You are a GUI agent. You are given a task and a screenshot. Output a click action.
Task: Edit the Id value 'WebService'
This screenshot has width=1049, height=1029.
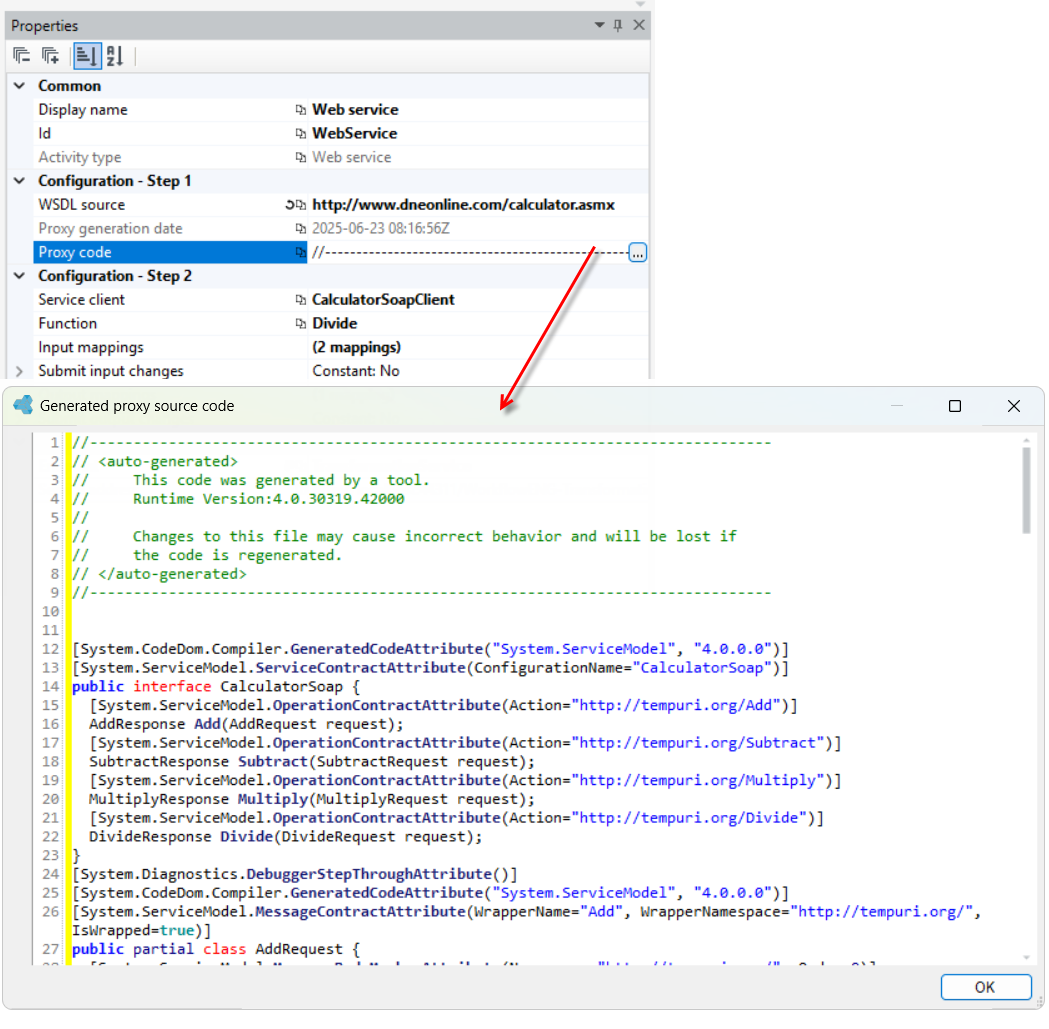[x=355, y=134]
